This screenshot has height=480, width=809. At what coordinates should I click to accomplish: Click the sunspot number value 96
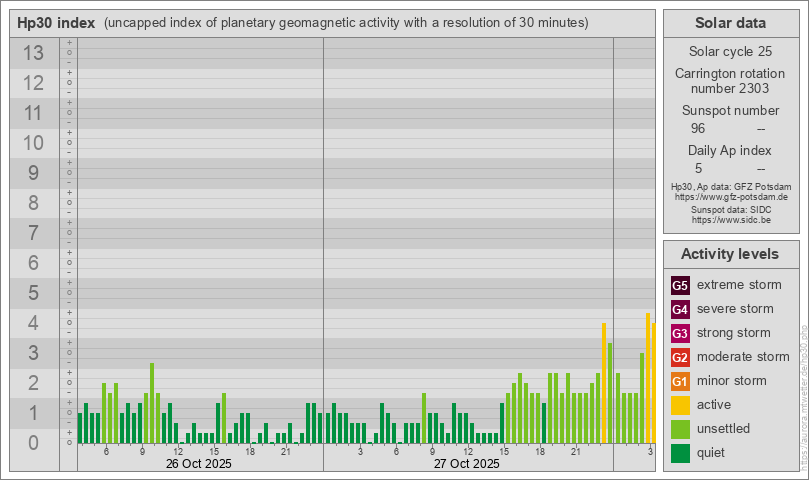pyautogui.click(x=698, y=128)
